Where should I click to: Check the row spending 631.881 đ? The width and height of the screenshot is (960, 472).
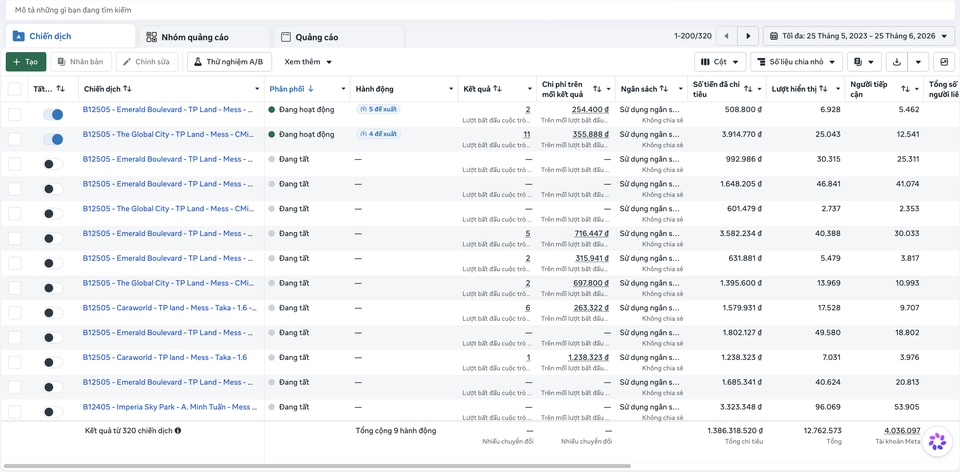(x=14, y=263)
